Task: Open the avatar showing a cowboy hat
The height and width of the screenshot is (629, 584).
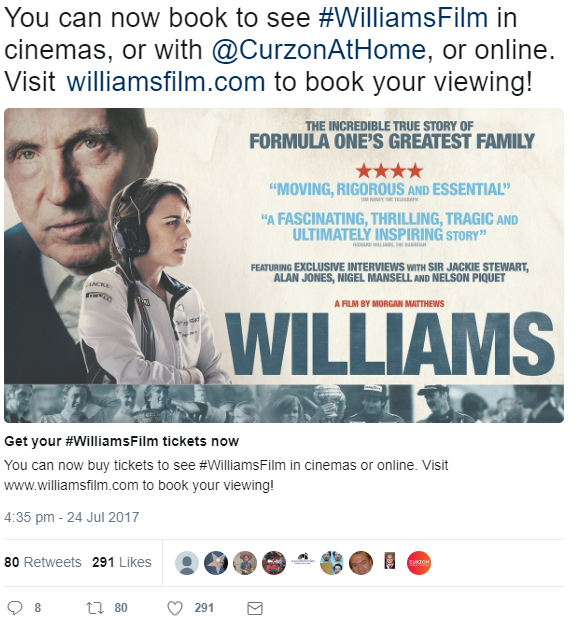Action: (x=245, y=563)
